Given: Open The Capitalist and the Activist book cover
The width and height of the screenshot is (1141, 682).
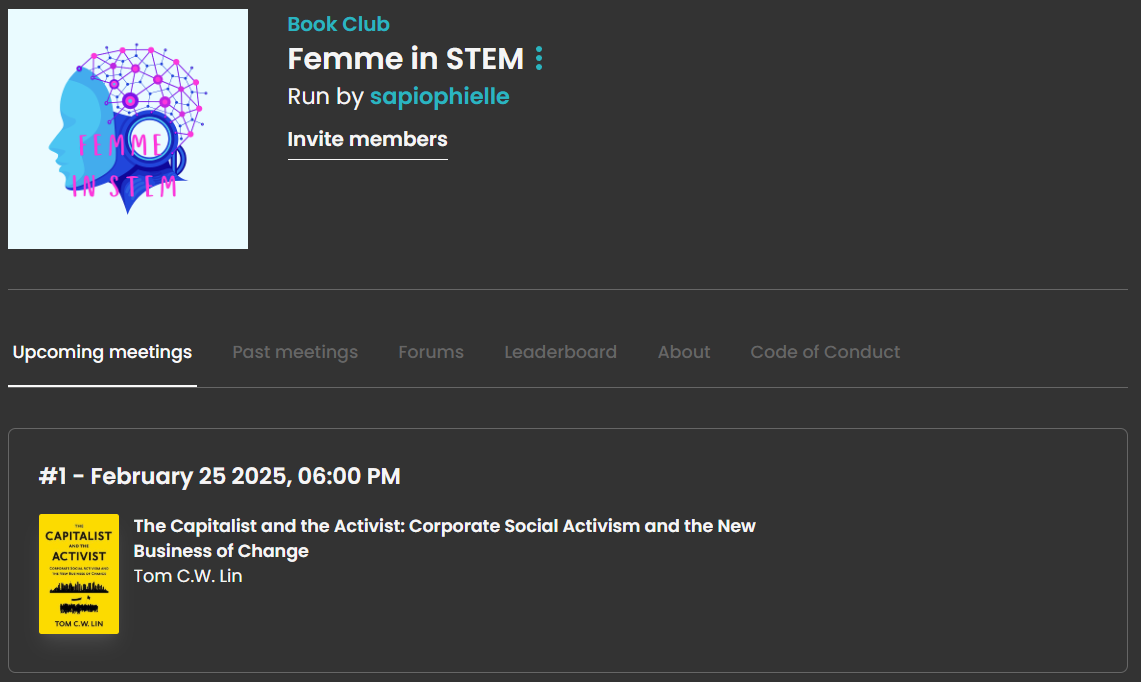Looking at the screenshot, I should click(79, 574).
